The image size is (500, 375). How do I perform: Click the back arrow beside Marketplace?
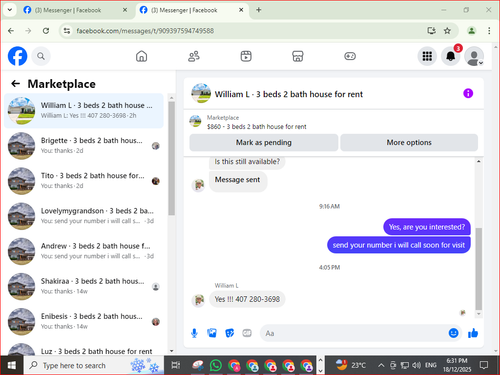pos(16,83)
